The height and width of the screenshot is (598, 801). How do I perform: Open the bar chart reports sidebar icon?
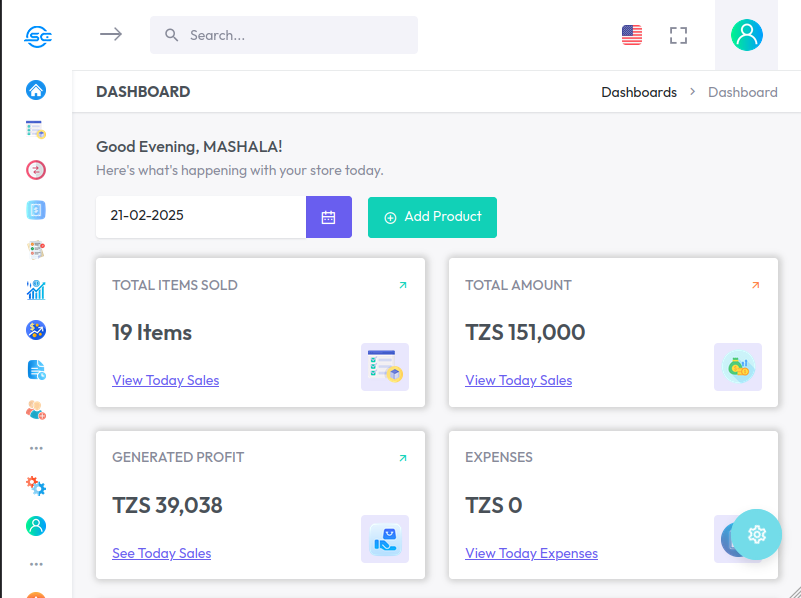click(36, 290)
